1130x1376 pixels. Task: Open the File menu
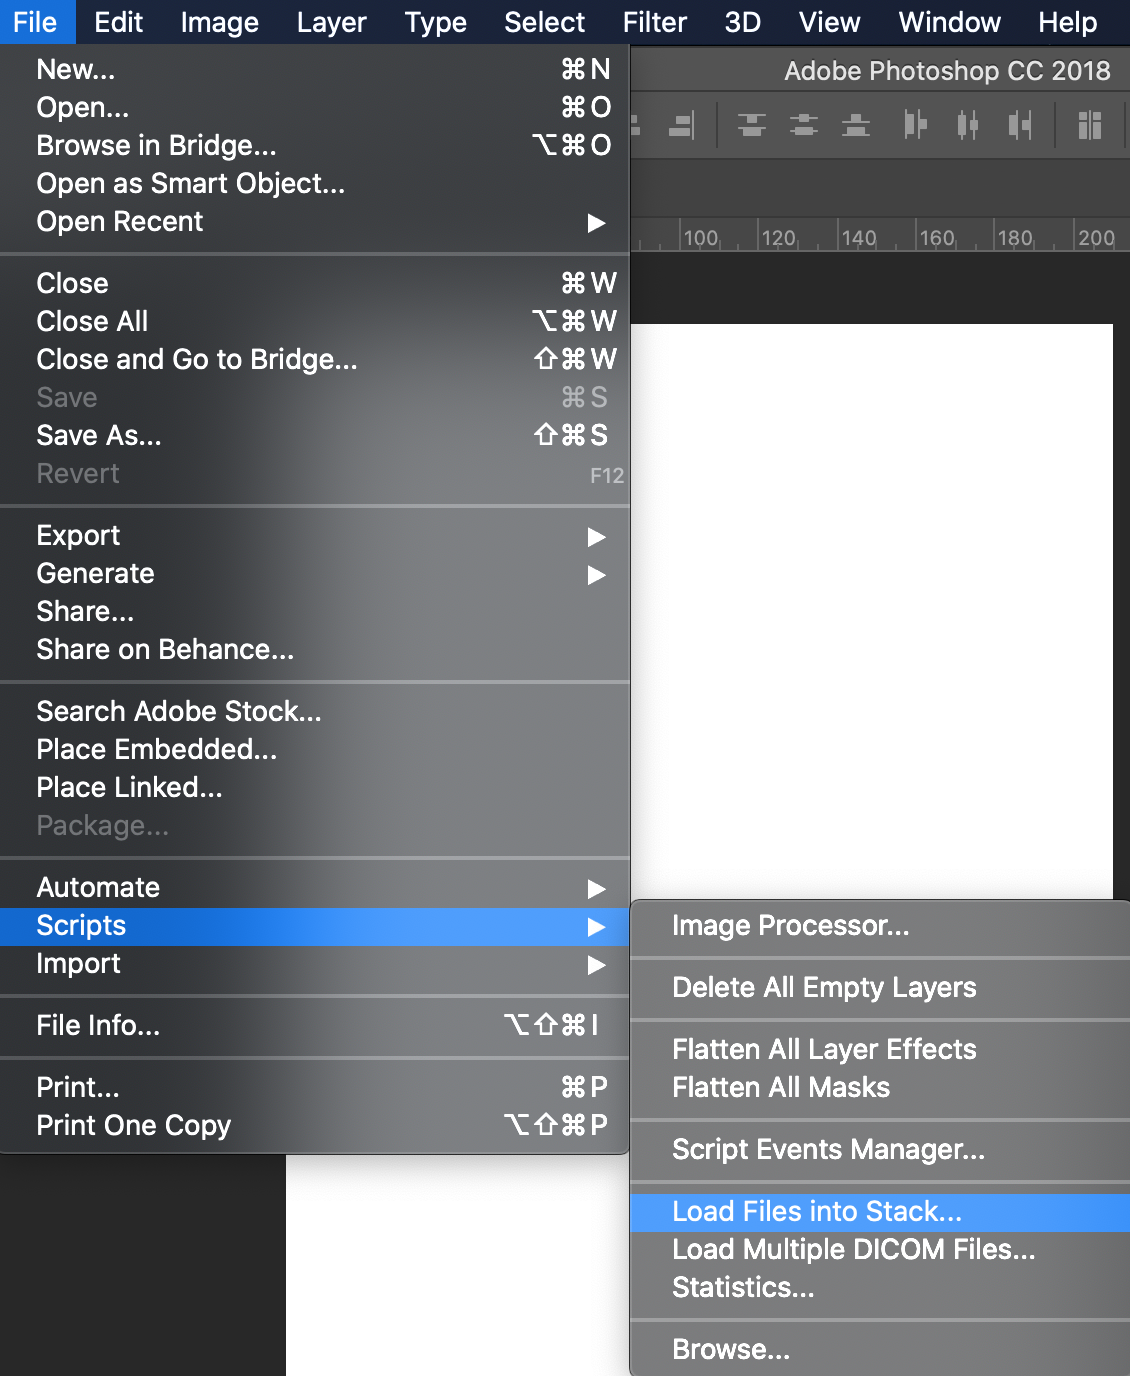click(36, 22)
